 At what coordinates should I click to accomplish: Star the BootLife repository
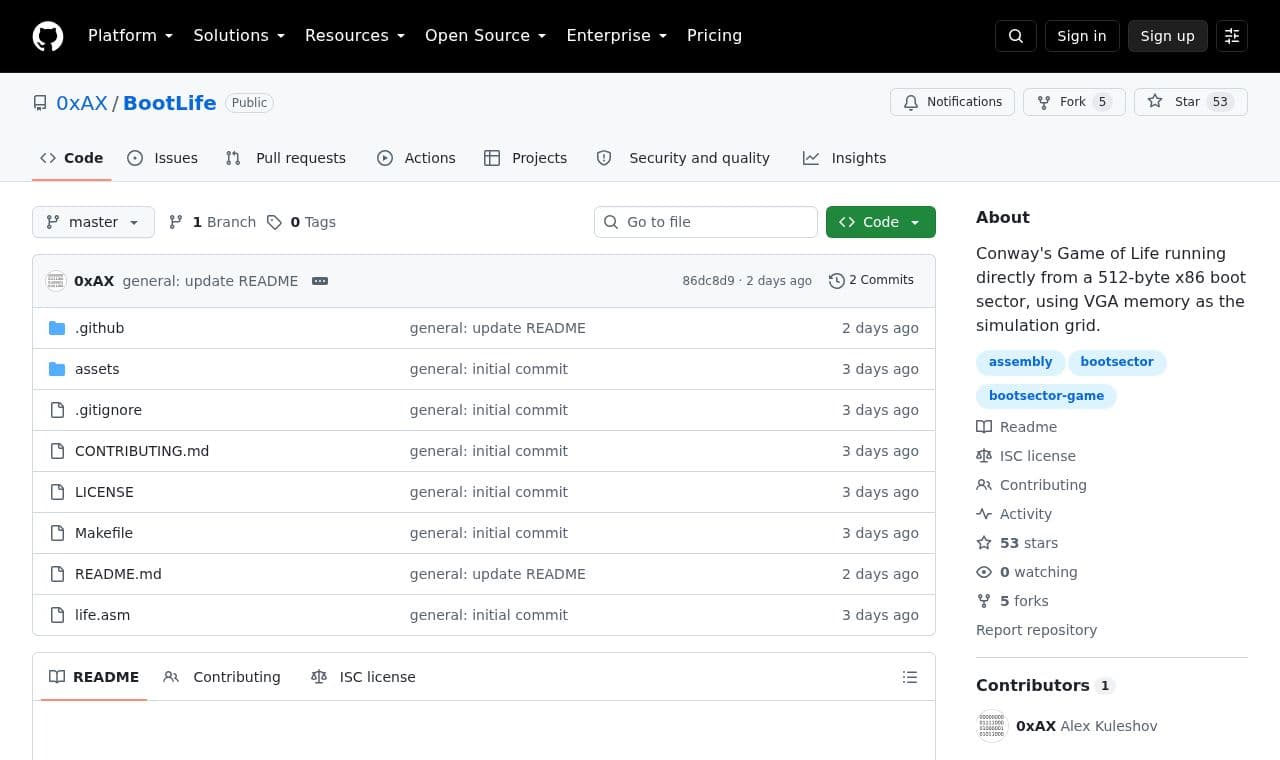(x=1191, y=102)
